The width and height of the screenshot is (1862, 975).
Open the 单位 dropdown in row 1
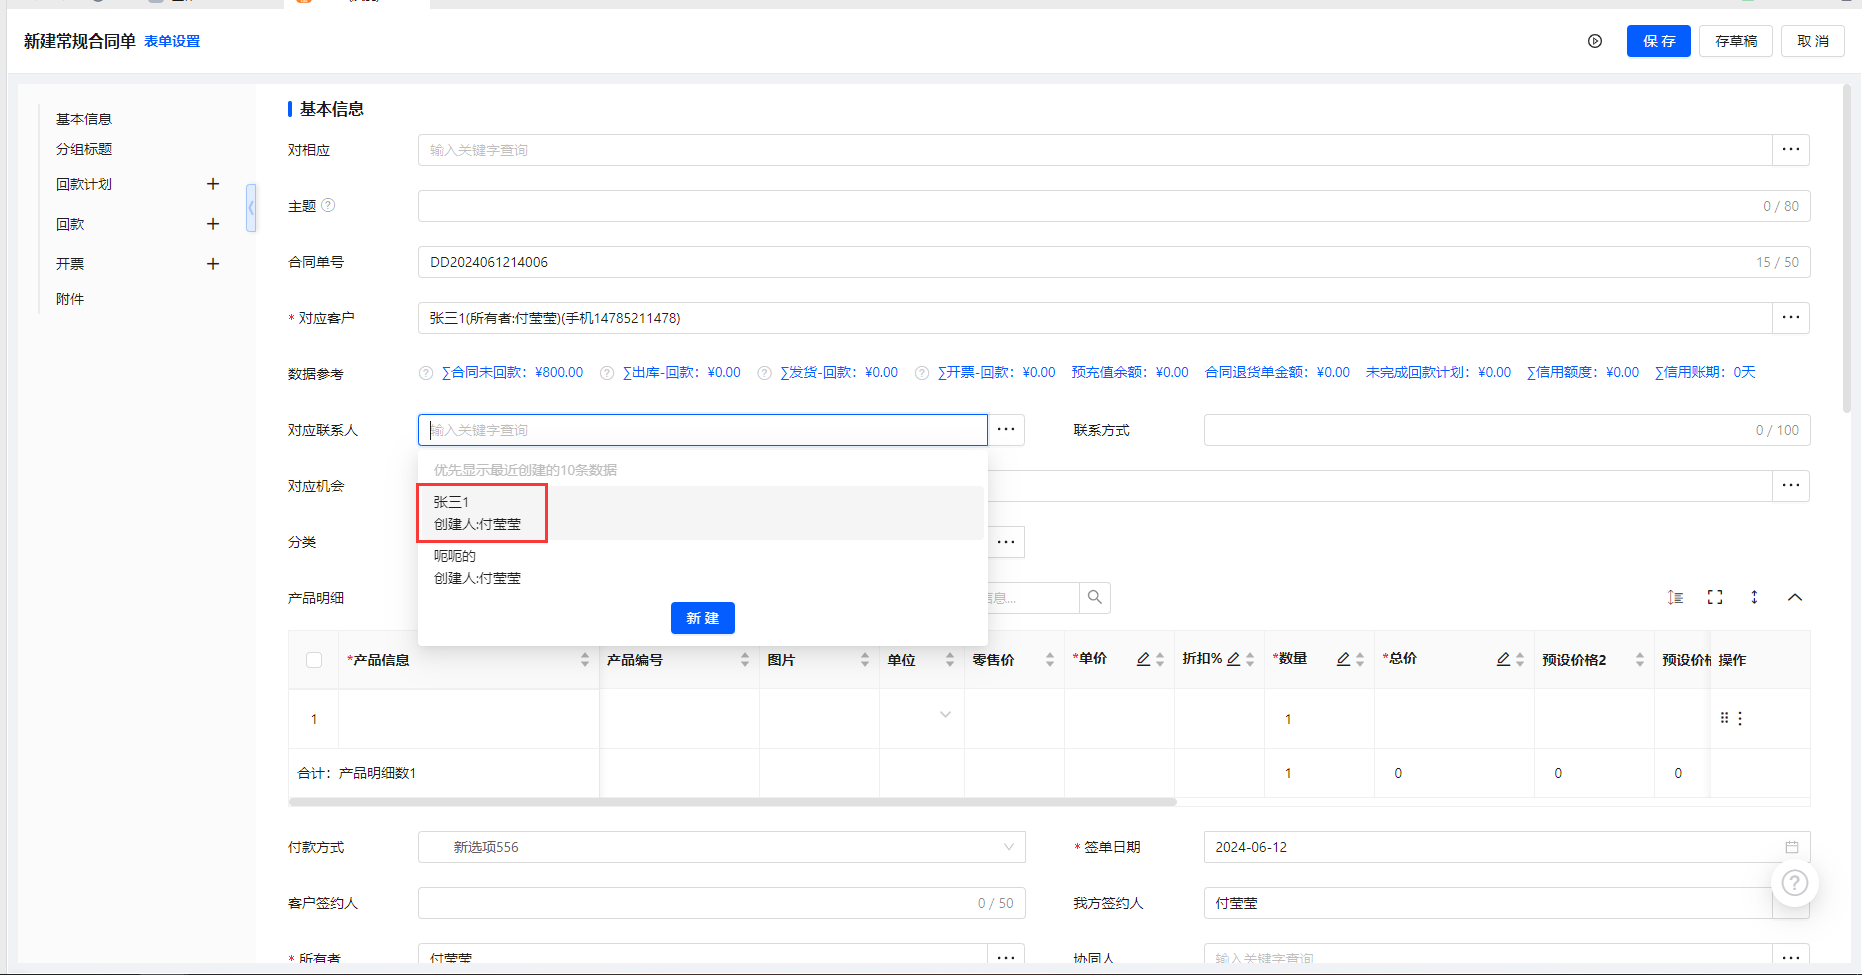tap(945, 715)
